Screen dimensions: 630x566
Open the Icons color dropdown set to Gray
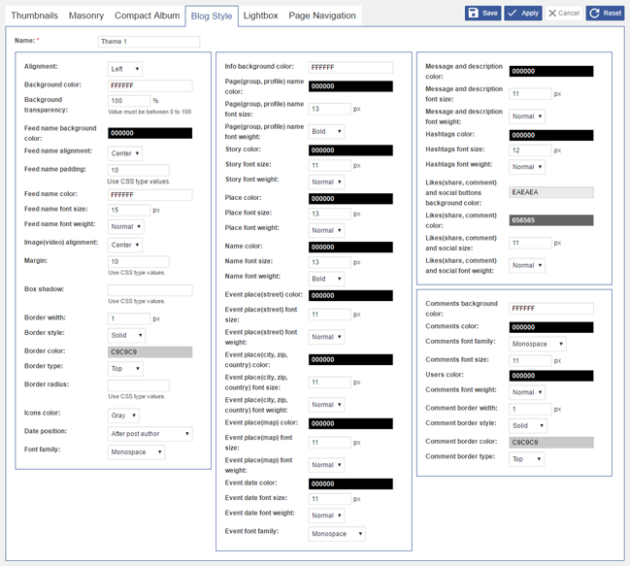(x=123, y=415)
